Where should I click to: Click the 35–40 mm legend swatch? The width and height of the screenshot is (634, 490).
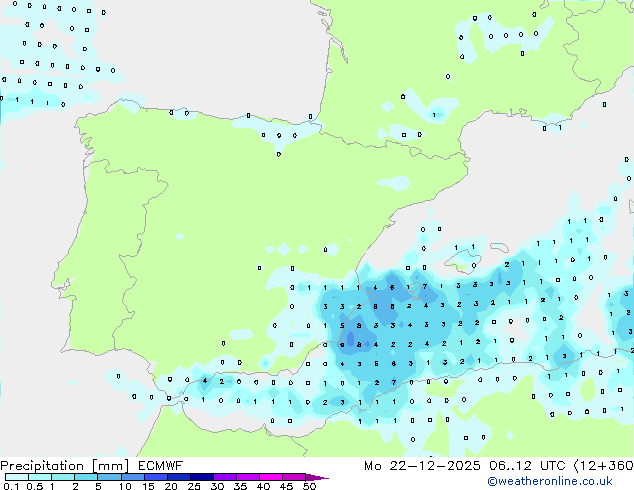[247, 477]
